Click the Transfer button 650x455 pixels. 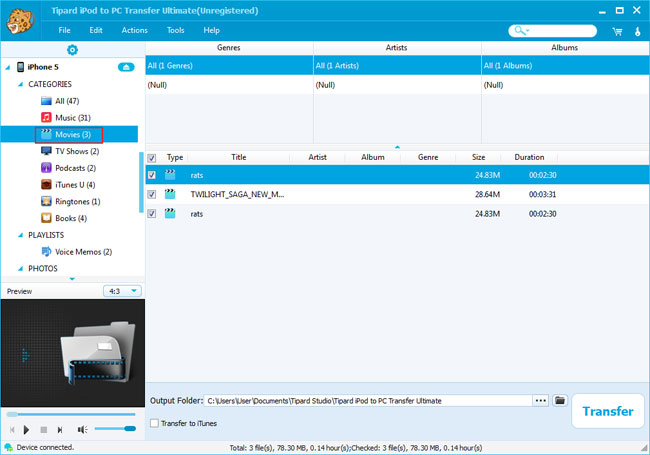coord(608,411)
